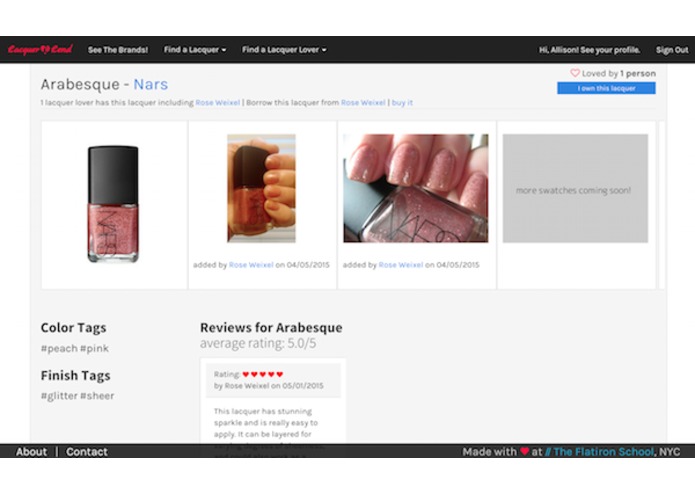695x494 pixels.
Task: Click the 'Finish Tags' heading
Action: point(75,375)
